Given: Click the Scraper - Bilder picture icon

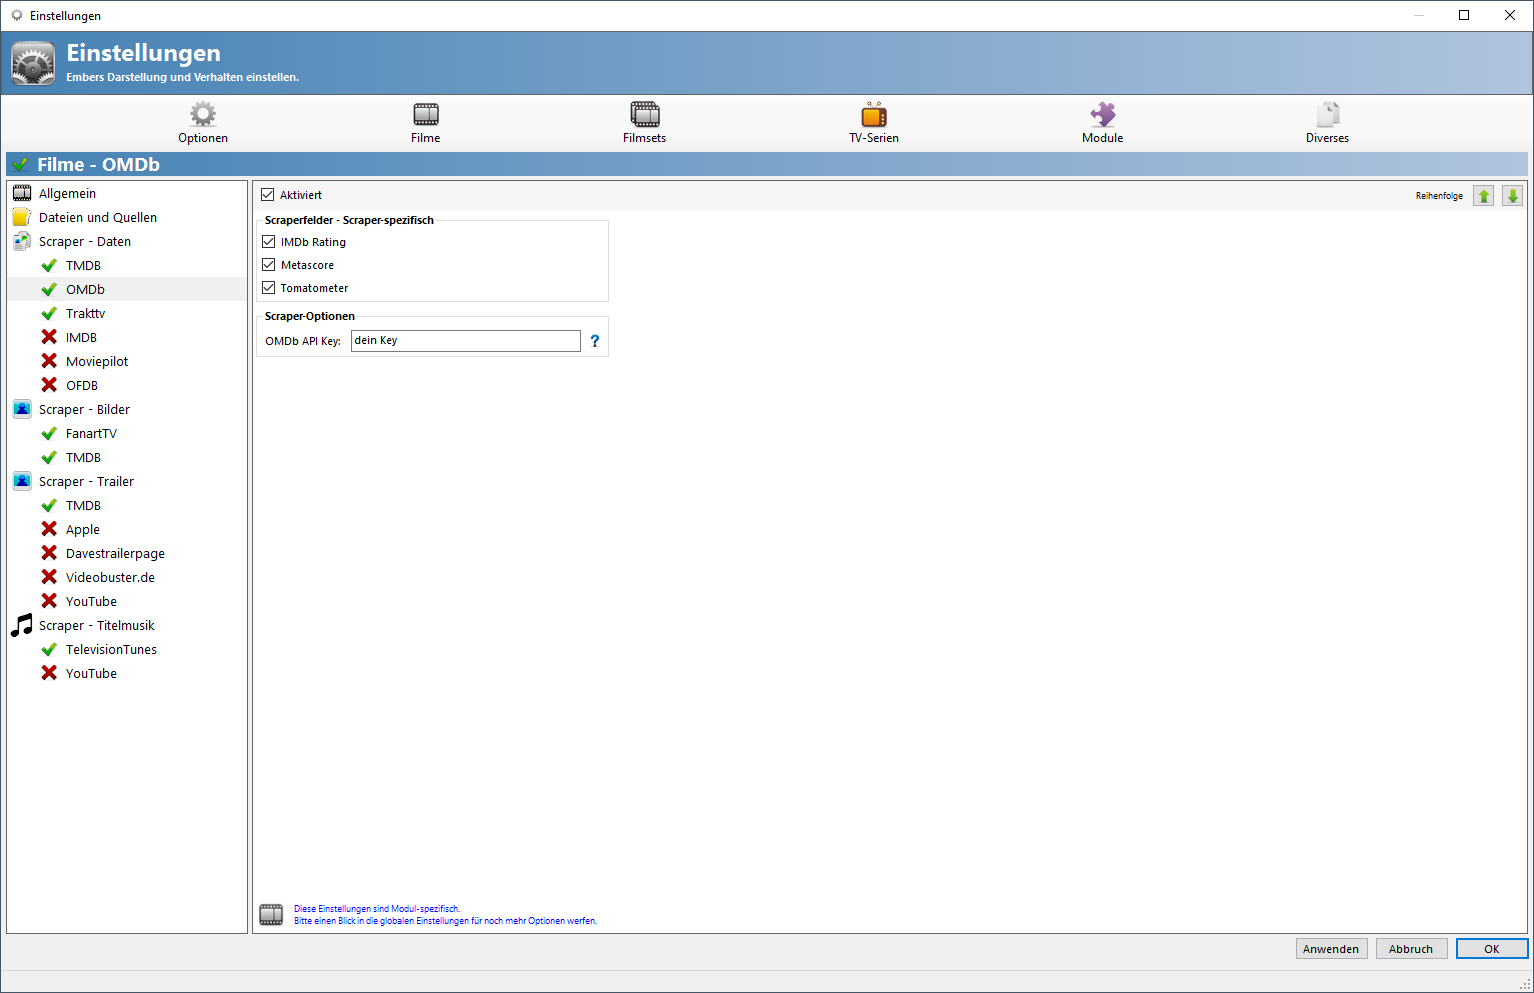Looking at the screenshot, I should [x=22, y=409].
